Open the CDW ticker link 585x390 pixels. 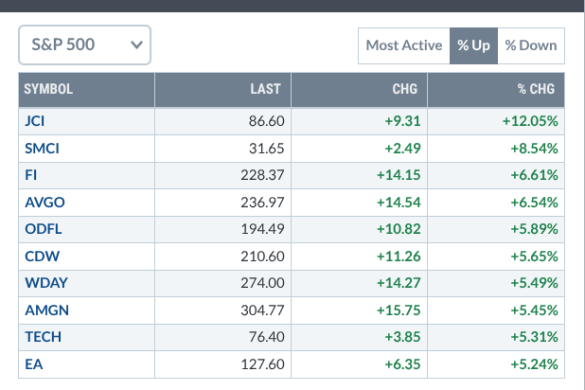click(x=42, y=256)
